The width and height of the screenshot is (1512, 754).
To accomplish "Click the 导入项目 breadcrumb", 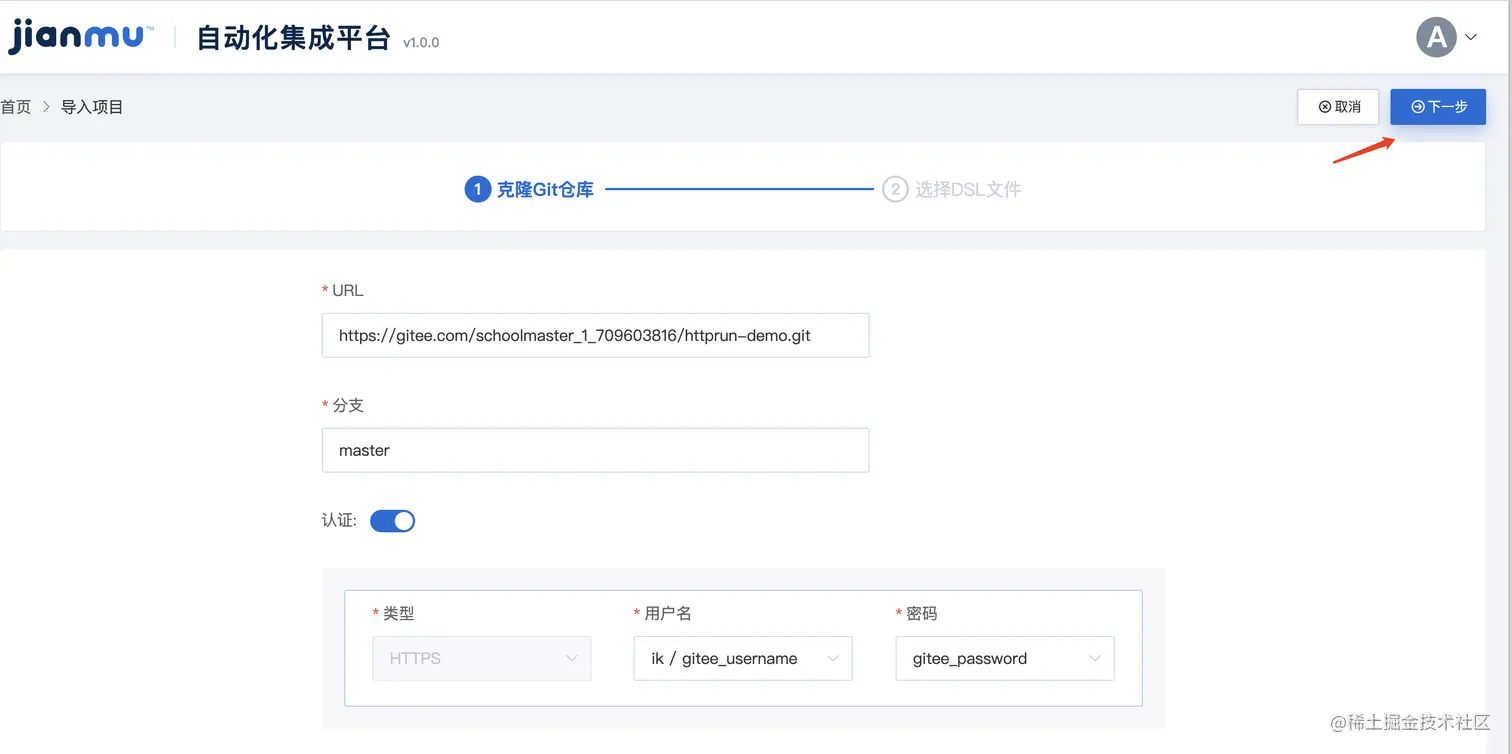I will coord(92,107).
